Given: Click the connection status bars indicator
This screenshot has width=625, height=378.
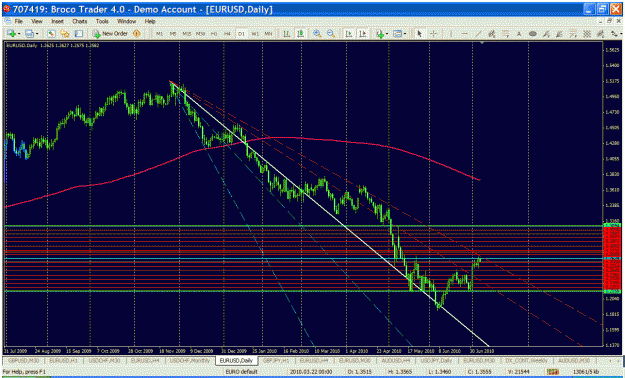Looking at the screenshot, I should pos(553,372).
